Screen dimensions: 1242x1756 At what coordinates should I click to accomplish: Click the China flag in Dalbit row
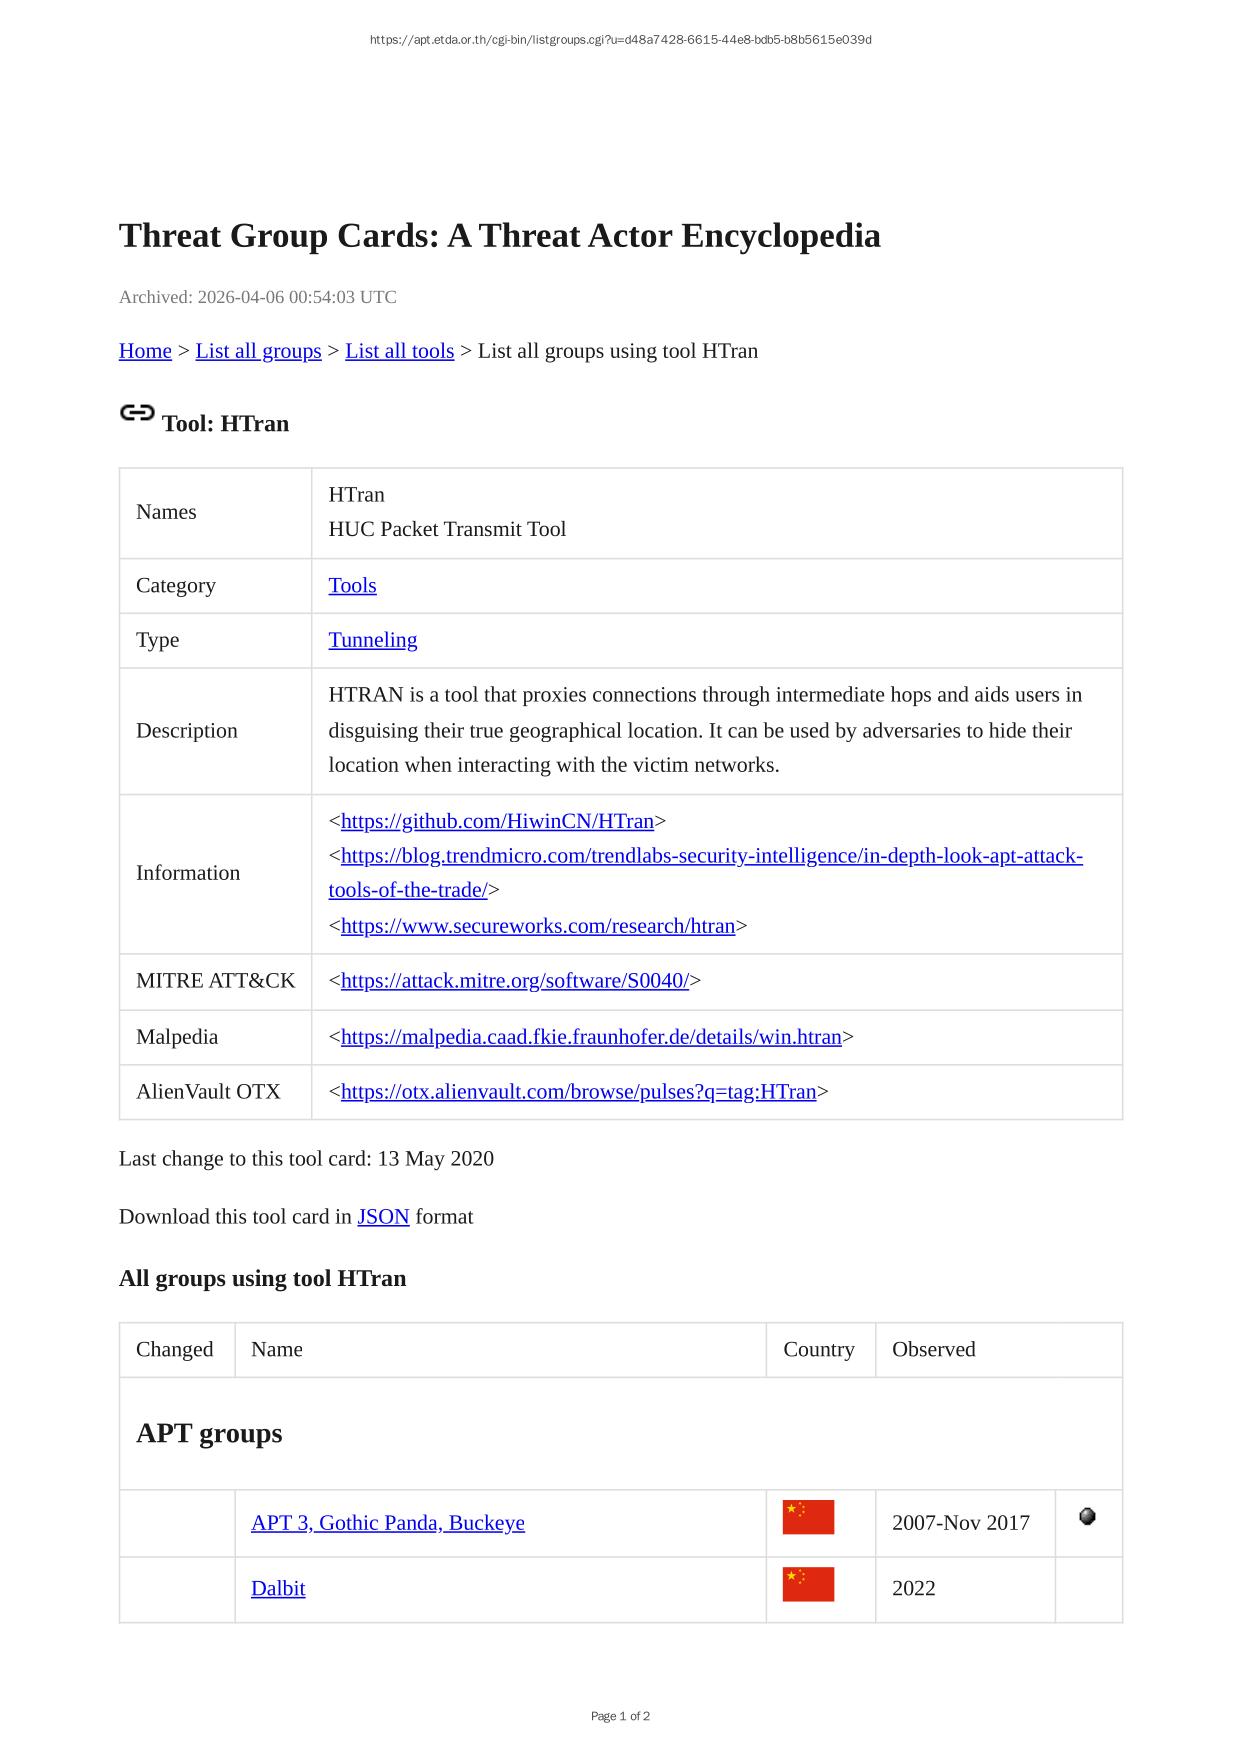point(808,1584)
